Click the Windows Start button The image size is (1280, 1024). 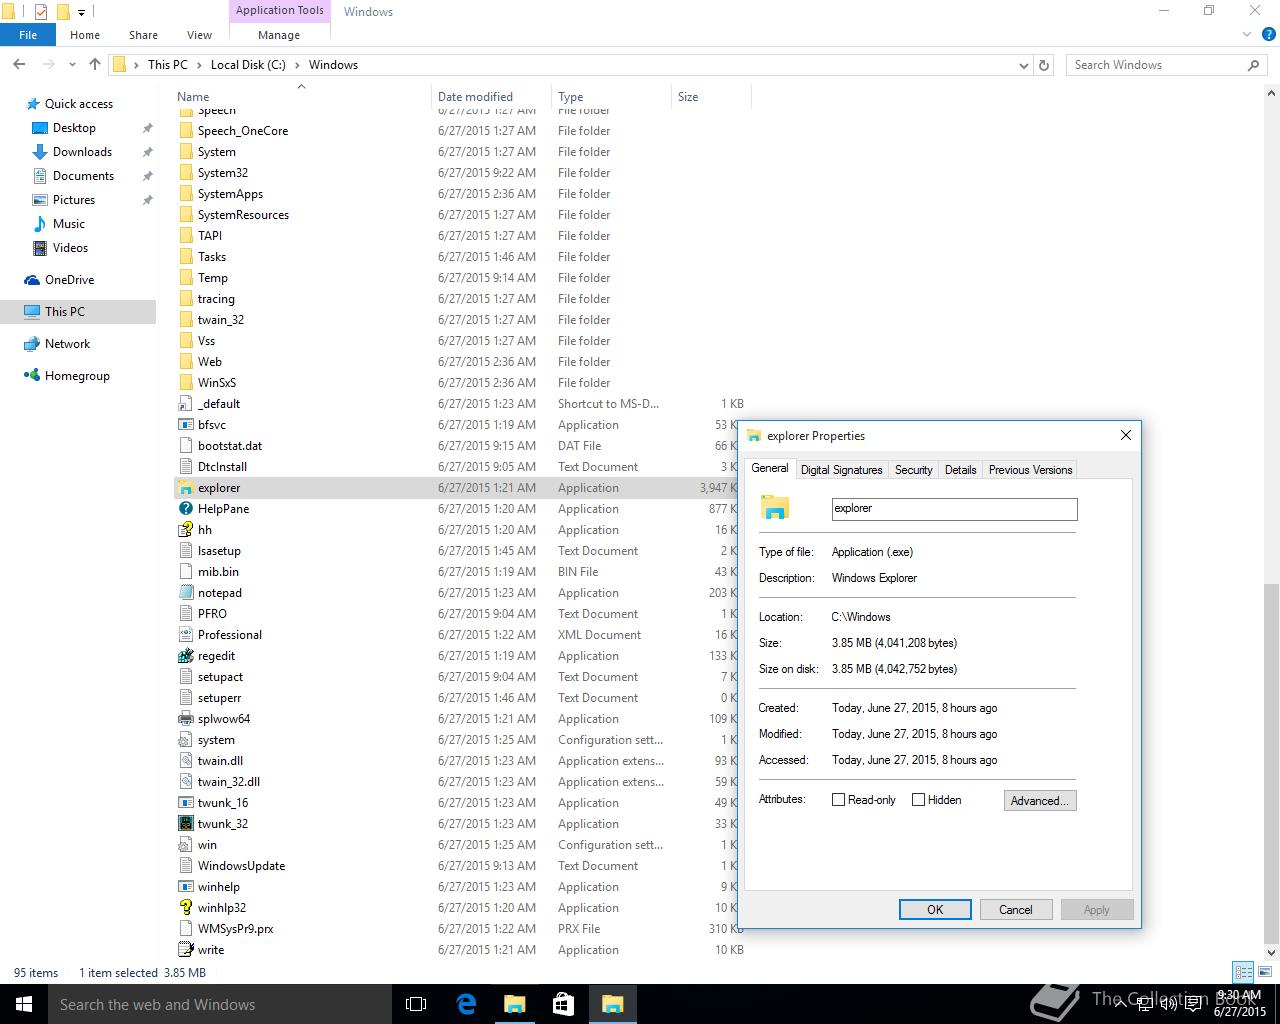(x=24, y=1004)
